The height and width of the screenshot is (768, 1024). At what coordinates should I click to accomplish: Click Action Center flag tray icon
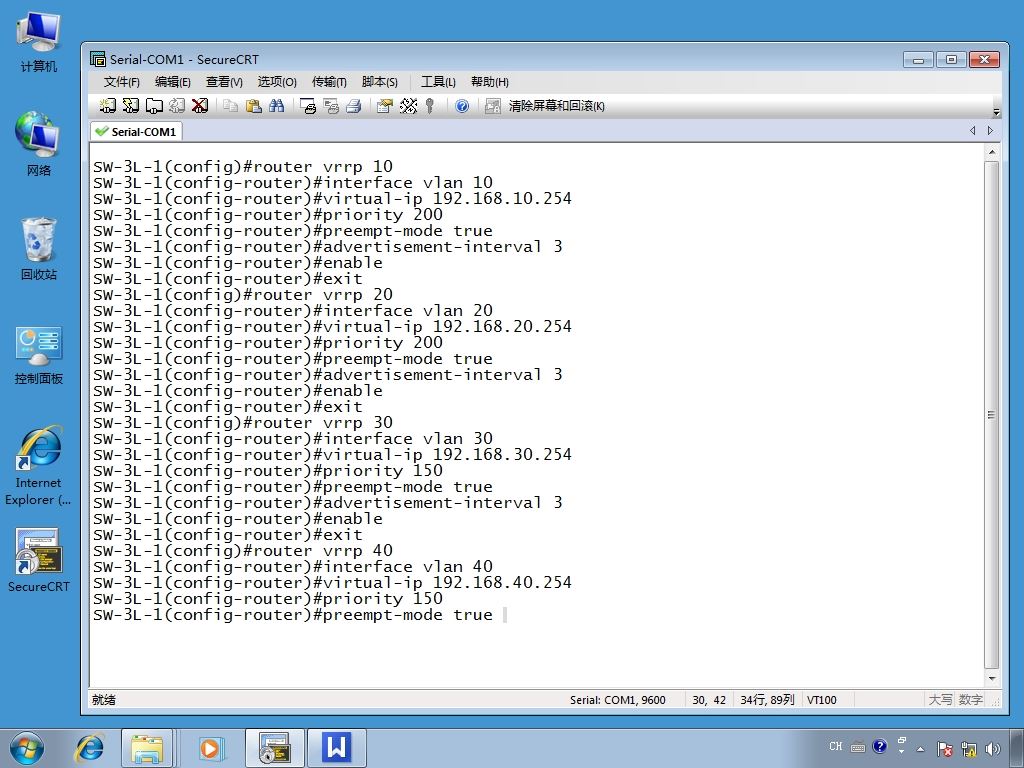tap(944, 749)
